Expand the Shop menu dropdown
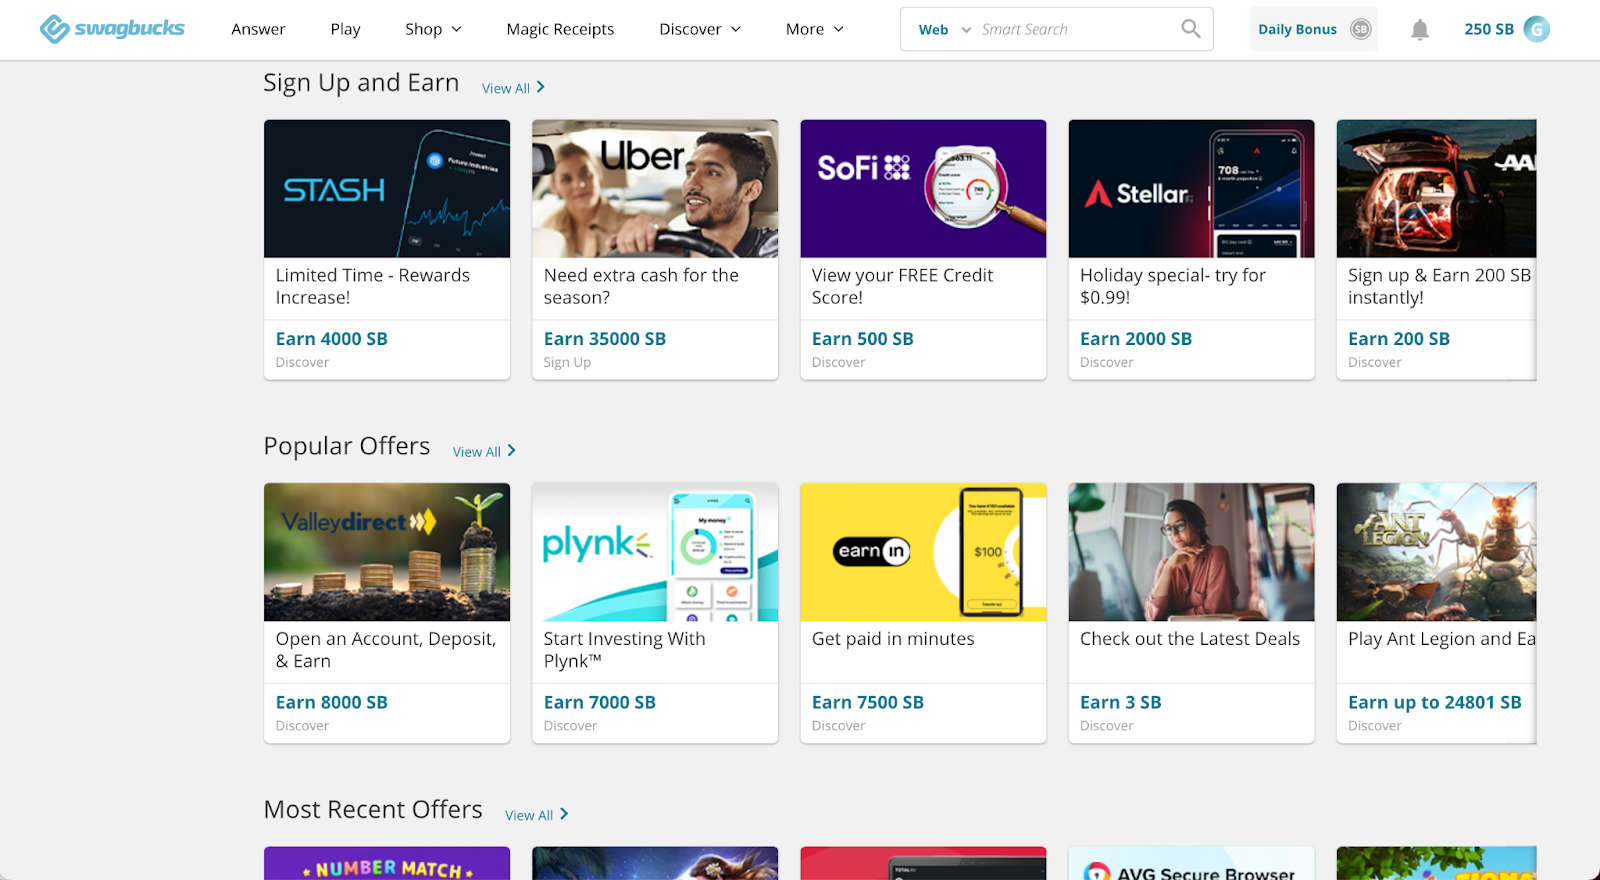This screenshot has width=1600, height=880. pyautogui.click(x=433, y=29)
